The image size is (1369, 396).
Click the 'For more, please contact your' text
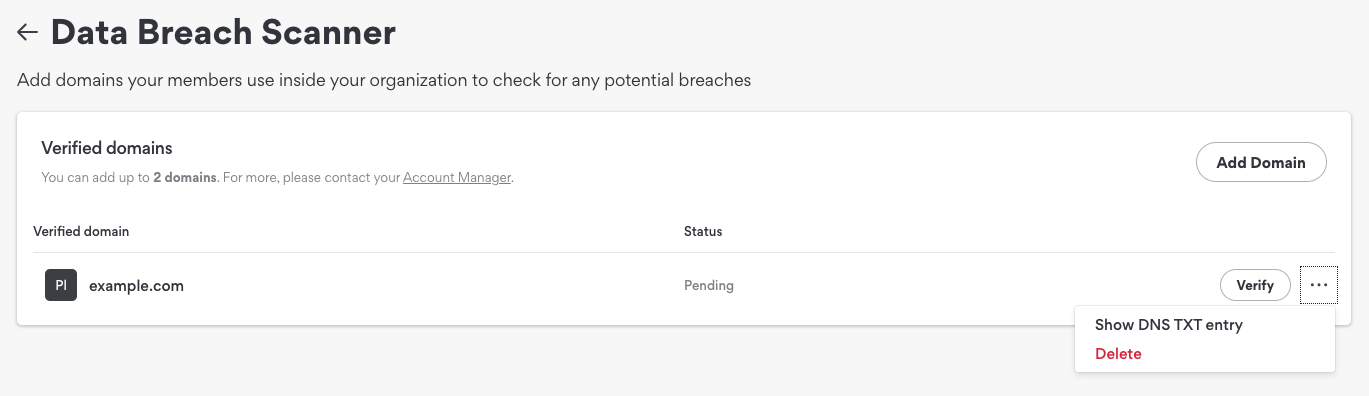coord(311,178)
